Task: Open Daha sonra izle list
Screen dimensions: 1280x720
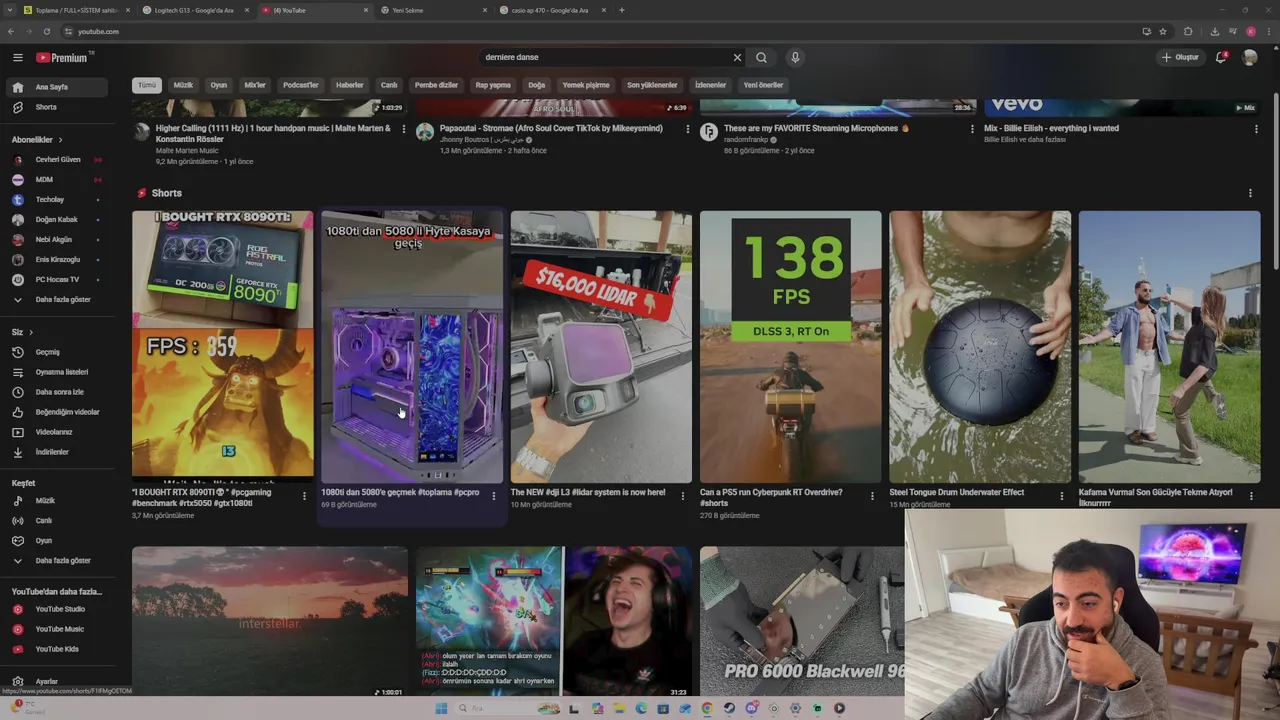Action: pos(58,392)
